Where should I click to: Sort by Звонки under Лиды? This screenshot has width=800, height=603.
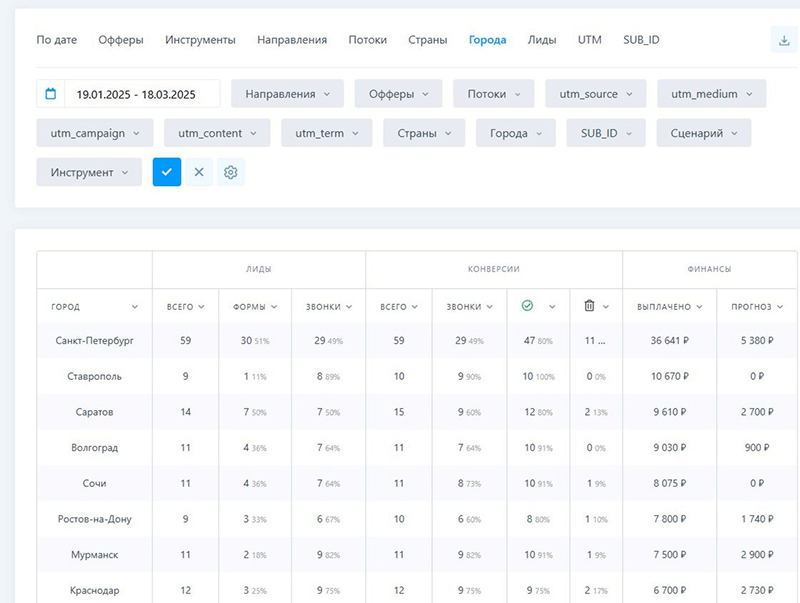[329, 307]
